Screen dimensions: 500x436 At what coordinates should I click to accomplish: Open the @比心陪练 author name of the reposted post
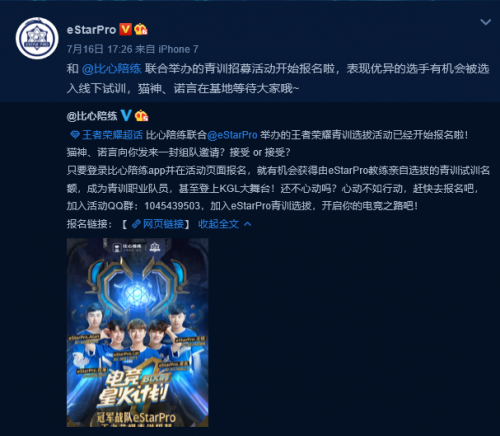coord(92,116)
